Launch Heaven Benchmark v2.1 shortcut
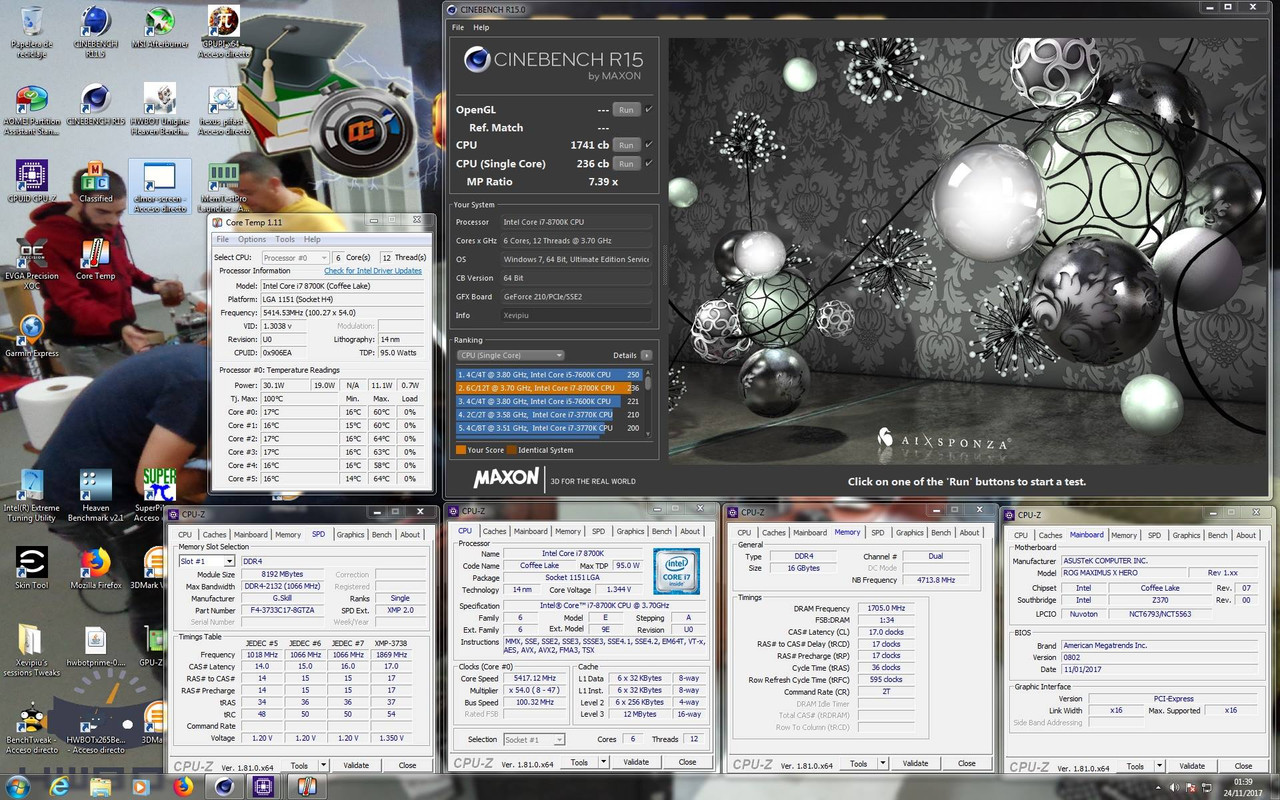 96,496
